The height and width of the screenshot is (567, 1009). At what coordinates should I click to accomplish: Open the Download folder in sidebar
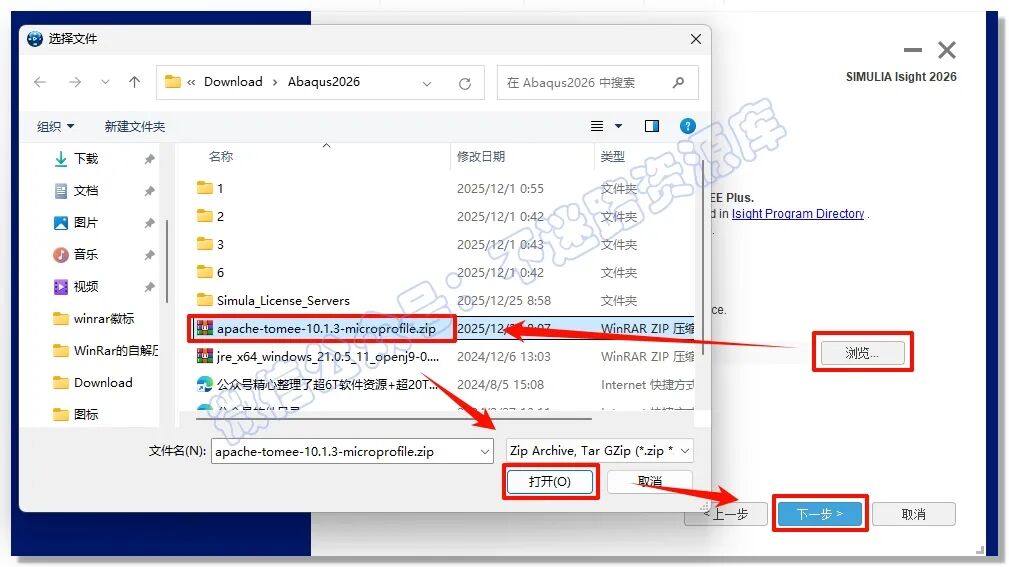pos(103,382)
